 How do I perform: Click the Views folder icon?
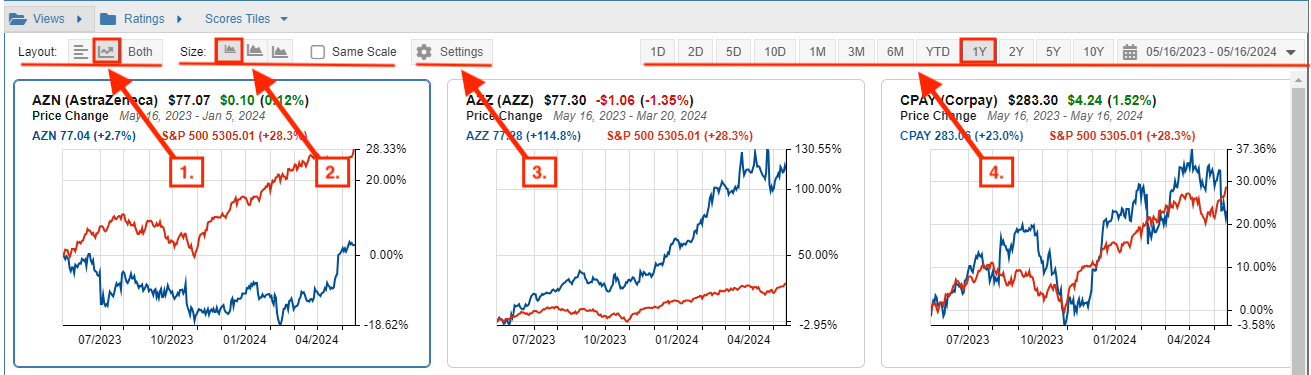coord(17,18)
